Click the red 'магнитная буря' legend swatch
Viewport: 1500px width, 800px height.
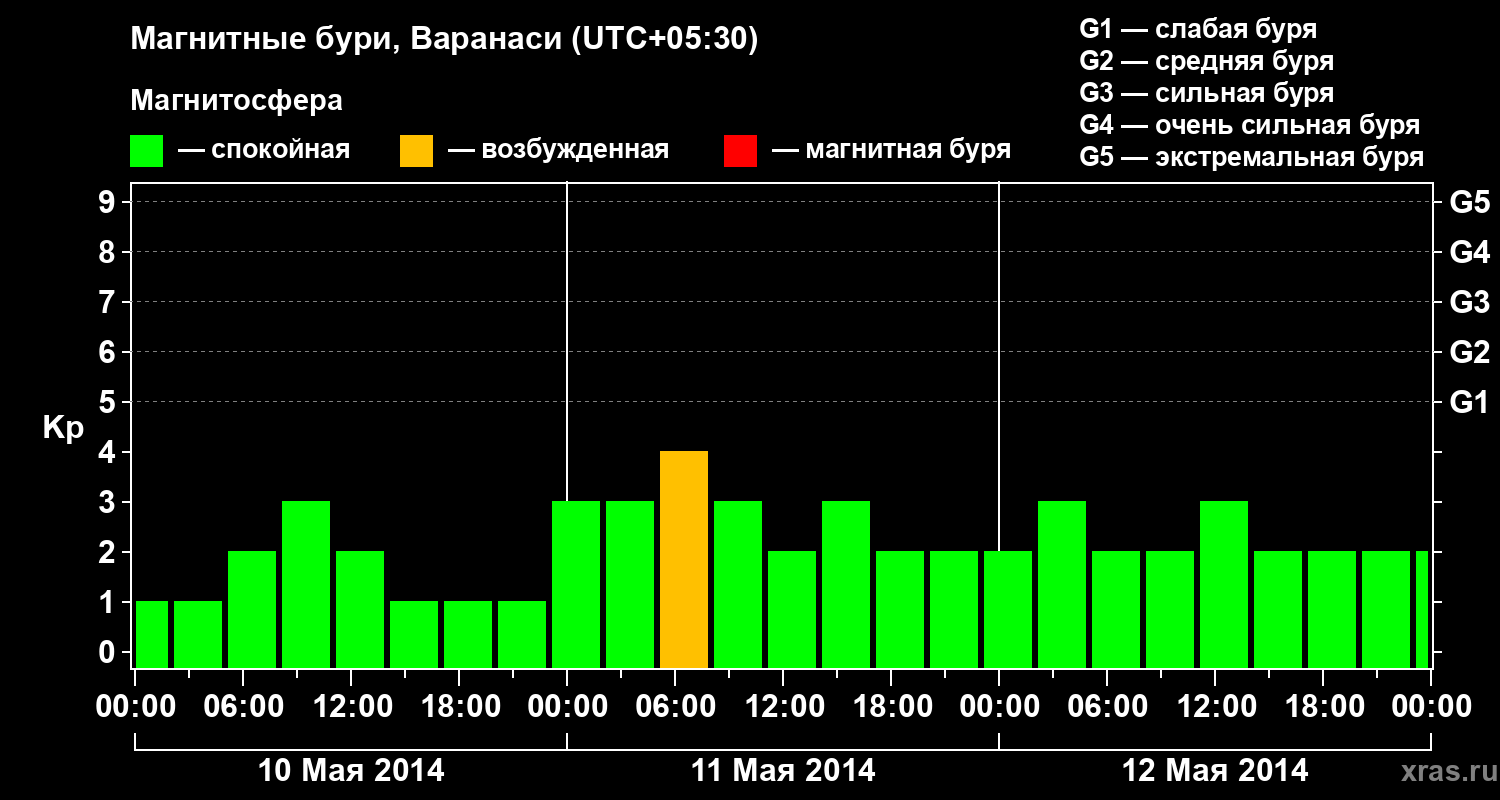(x=740, y=151)
